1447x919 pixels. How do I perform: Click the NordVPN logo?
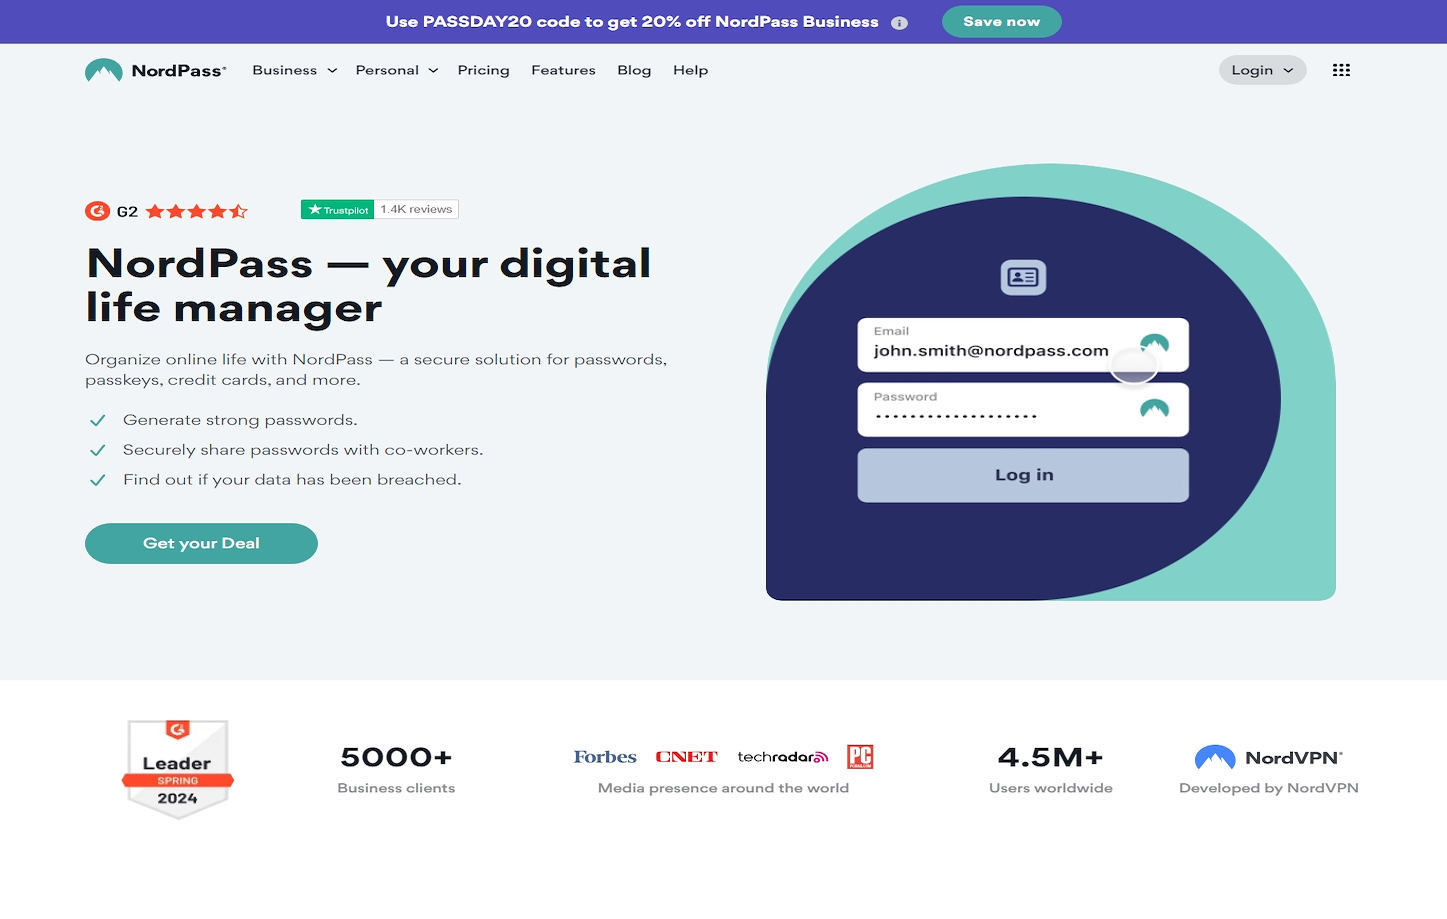pos(1268,757)
